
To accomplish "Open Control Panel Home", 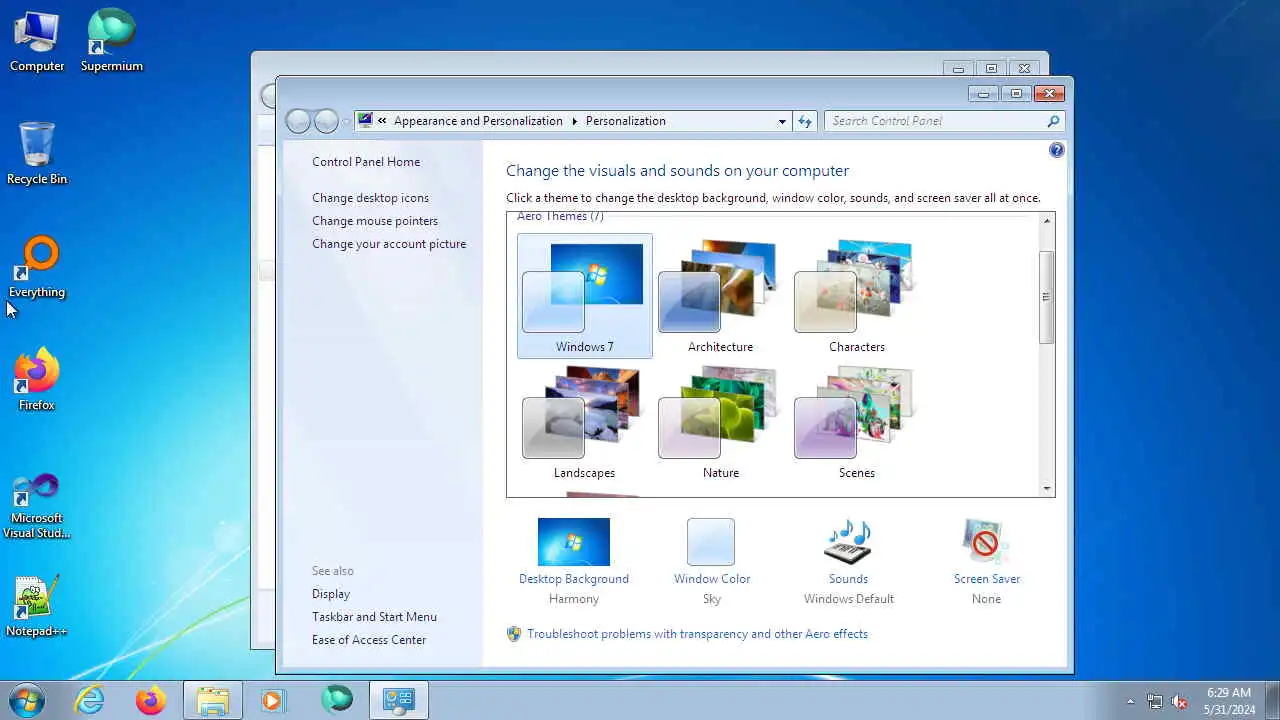I will click(x=366, y=162).
